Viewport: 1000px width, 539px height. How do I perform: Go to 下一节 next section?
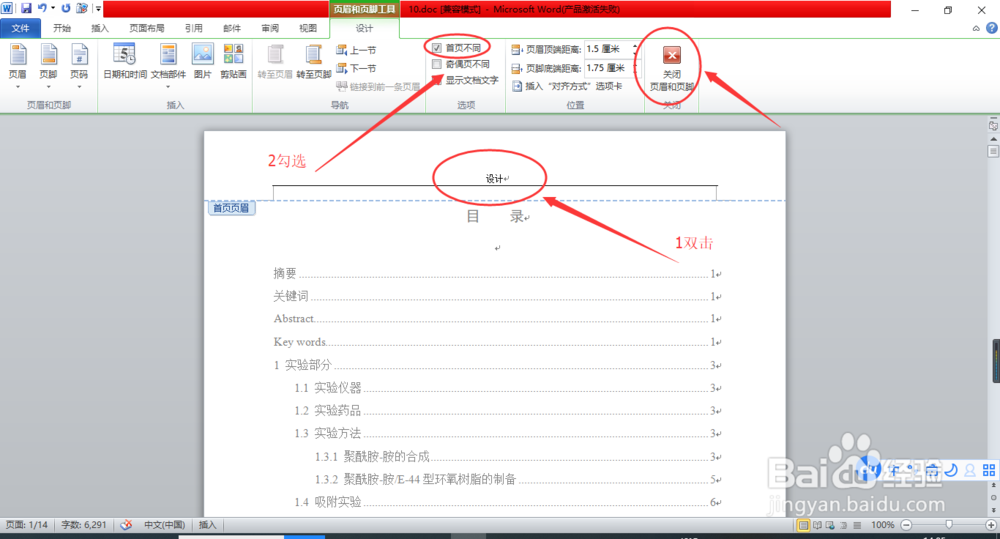click(x=357, y=68)
